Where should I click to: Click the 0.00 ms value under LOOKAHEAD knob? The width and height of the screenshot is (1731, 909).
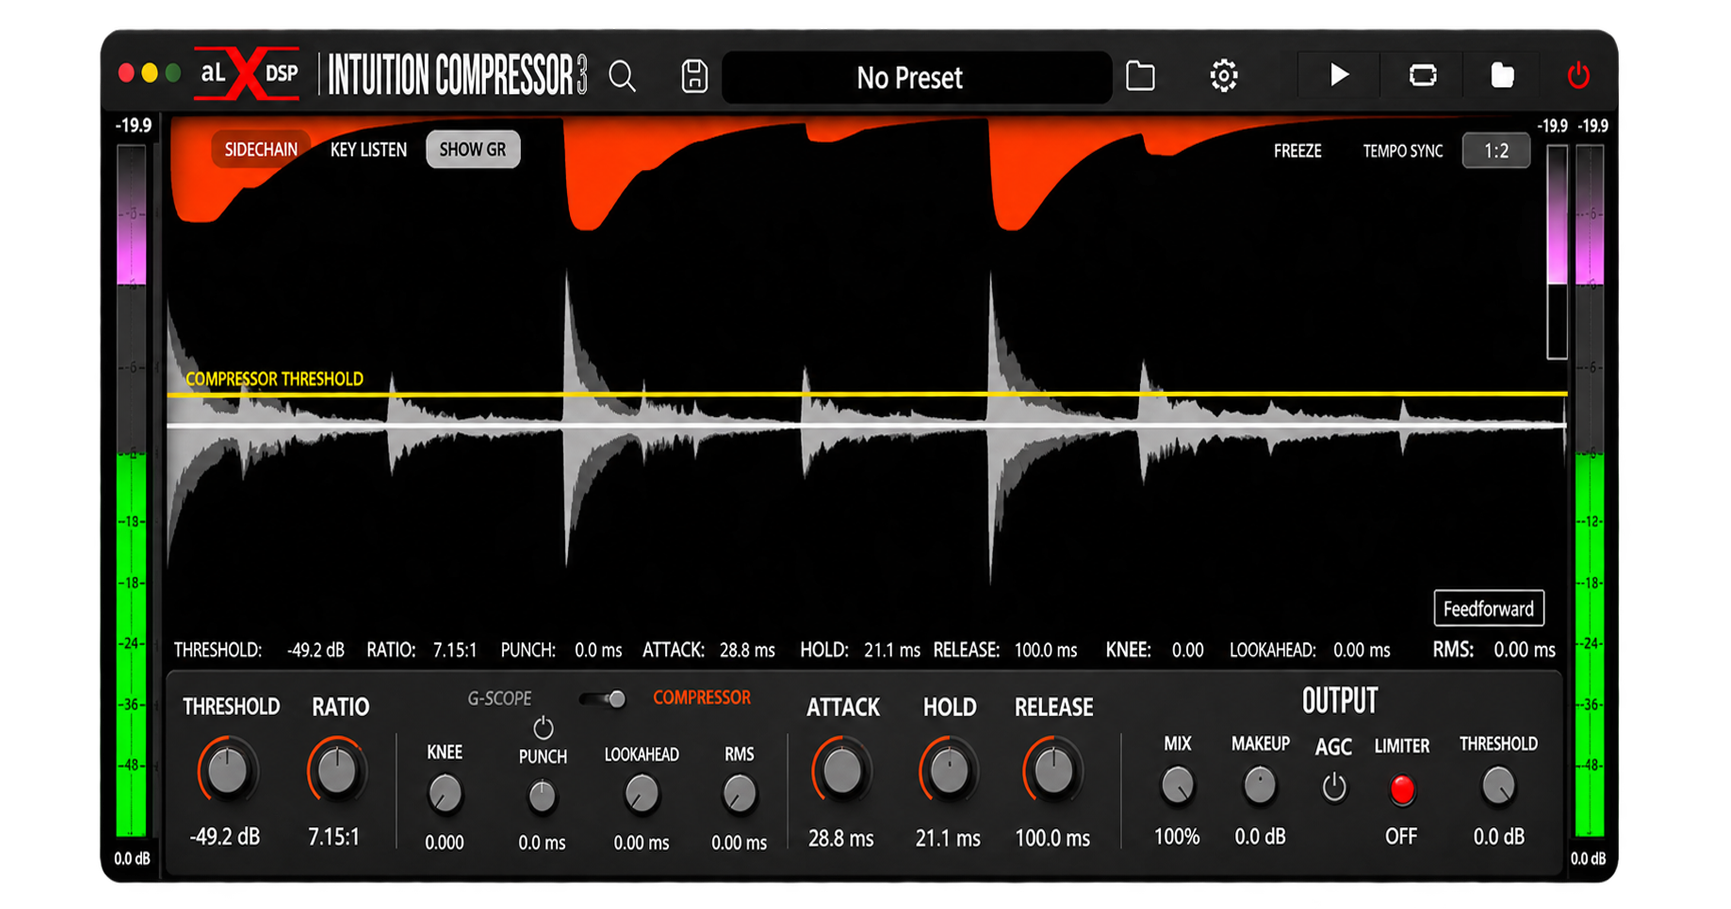(641, 843)
